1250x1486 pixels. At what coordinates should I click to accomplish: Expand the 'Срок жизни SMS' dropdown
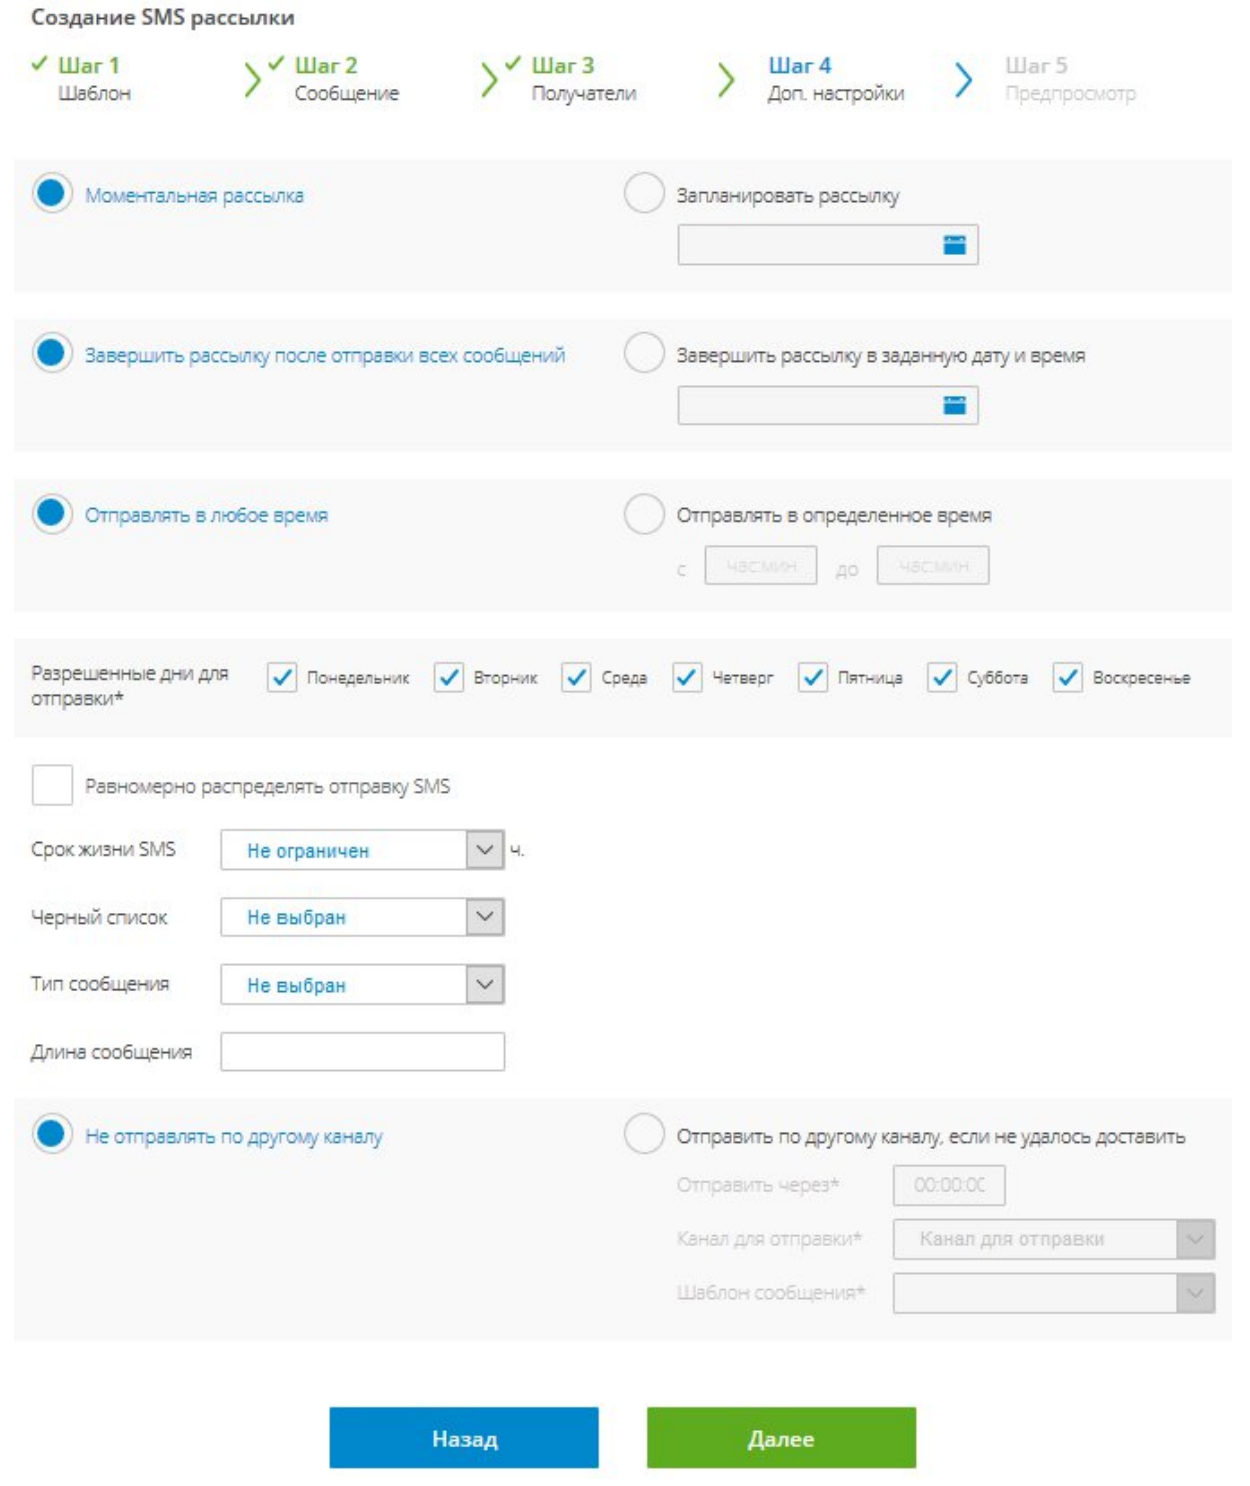coord(485,850)
